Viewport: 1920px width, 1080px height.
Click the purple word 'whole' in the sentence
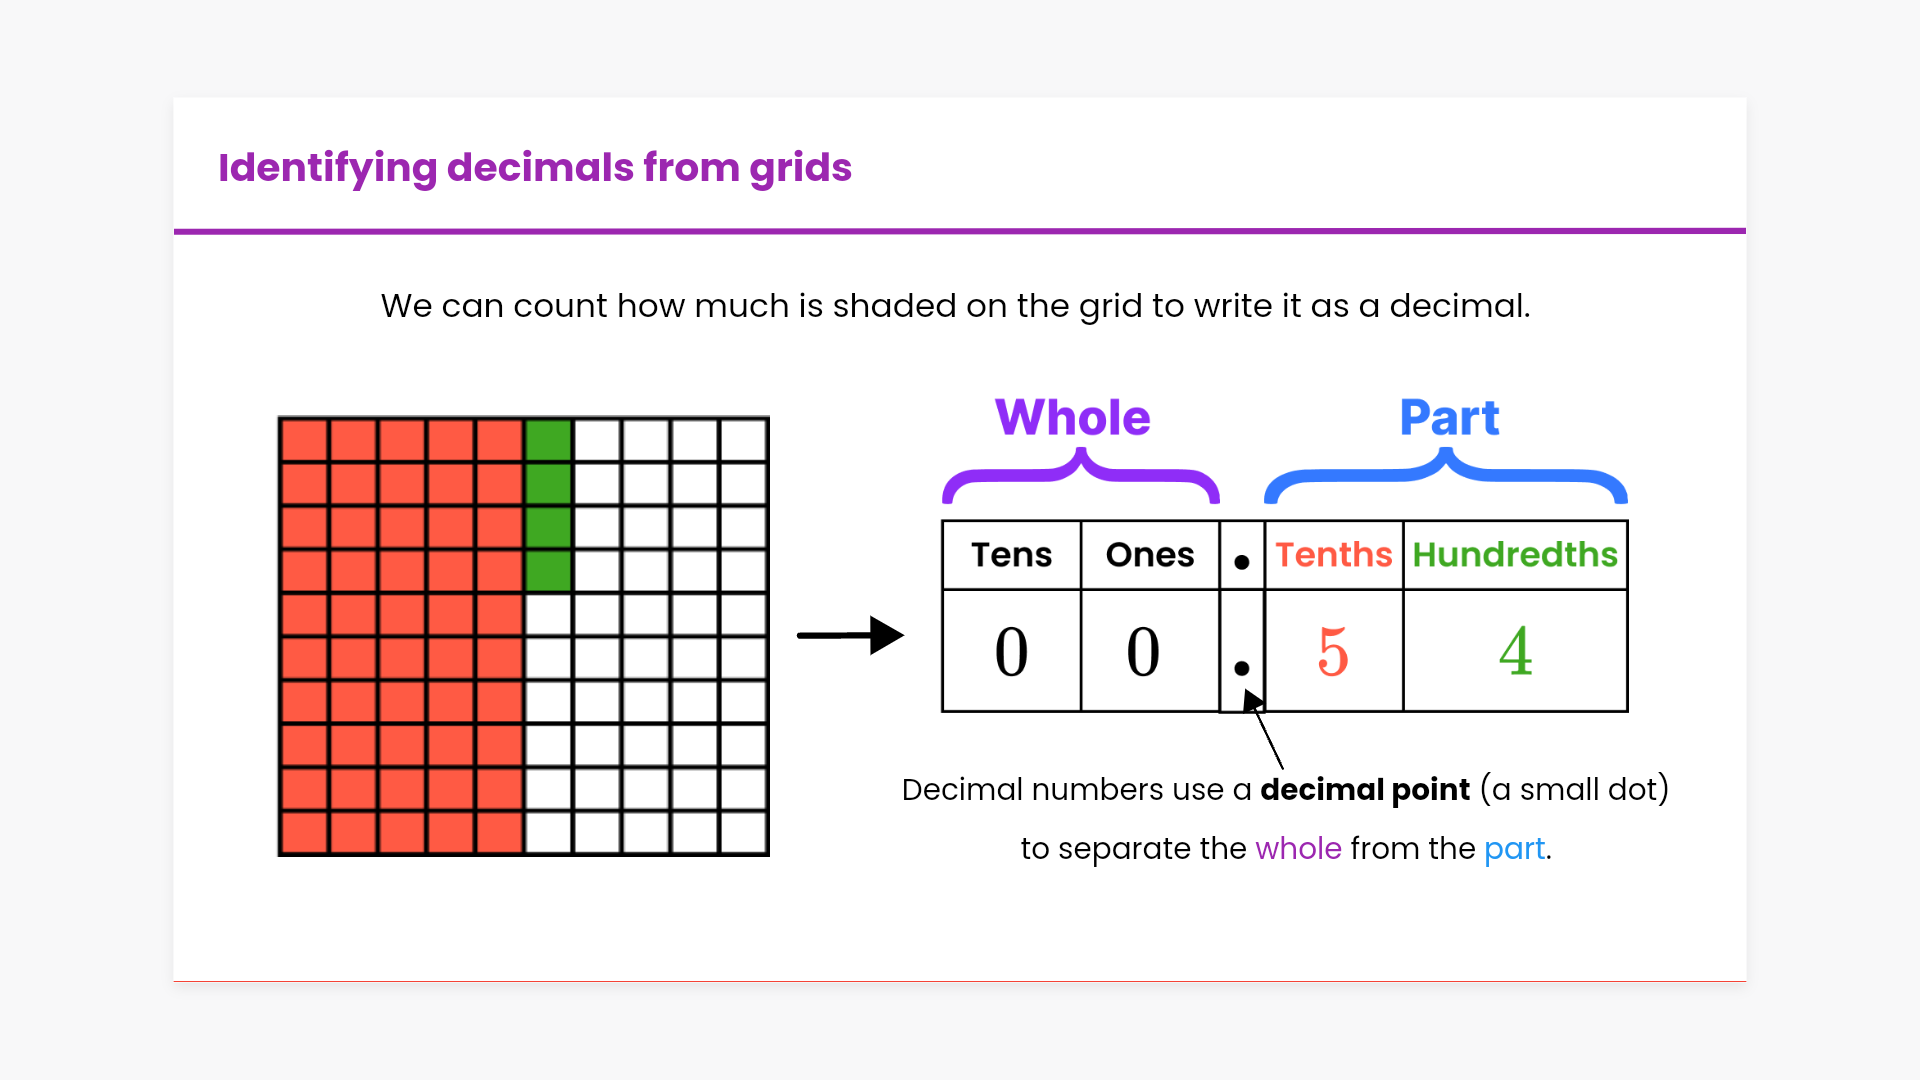coord(1298,849)
